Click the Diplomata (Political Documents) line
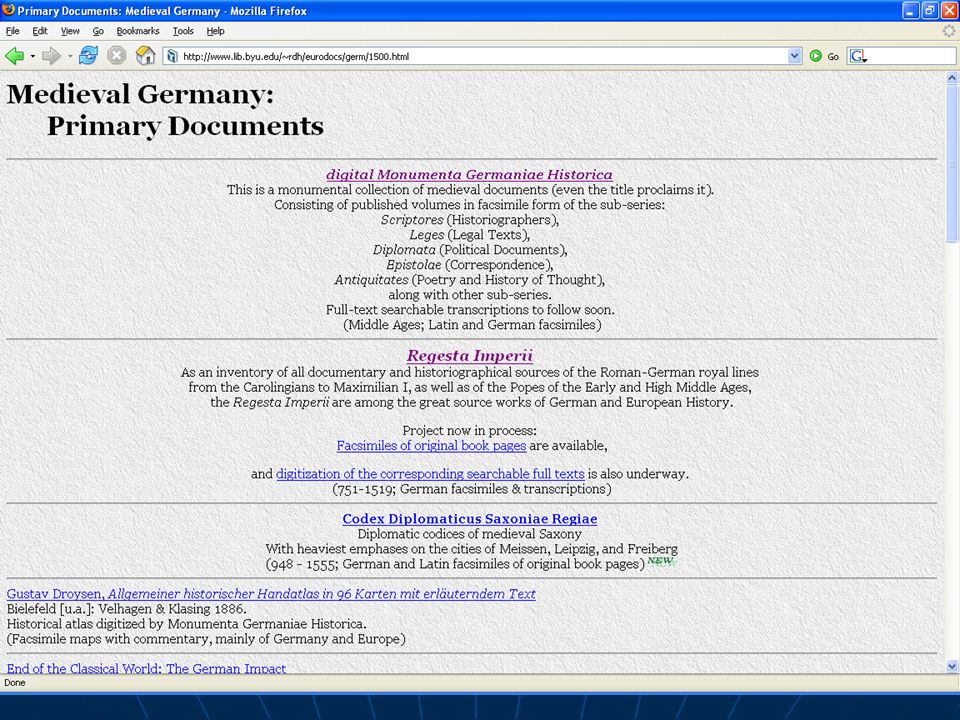 coord(470,250)
